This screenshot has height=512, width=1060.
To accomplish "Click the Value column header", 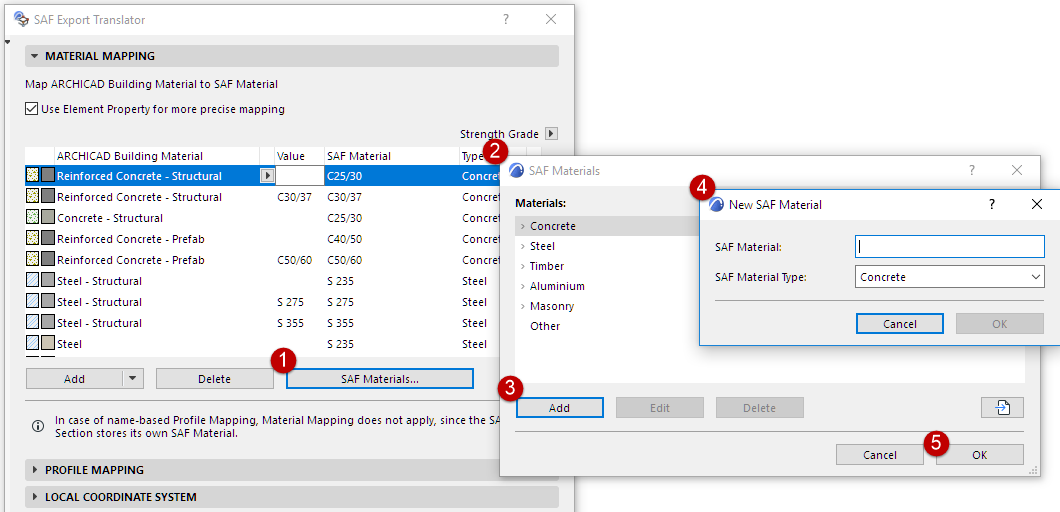I will [291, 156].
